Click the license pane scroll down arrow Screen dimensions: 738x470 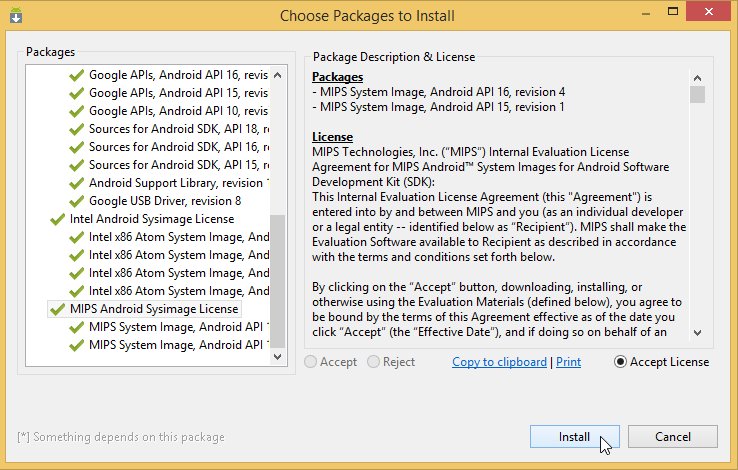click(x=698, y=333)
